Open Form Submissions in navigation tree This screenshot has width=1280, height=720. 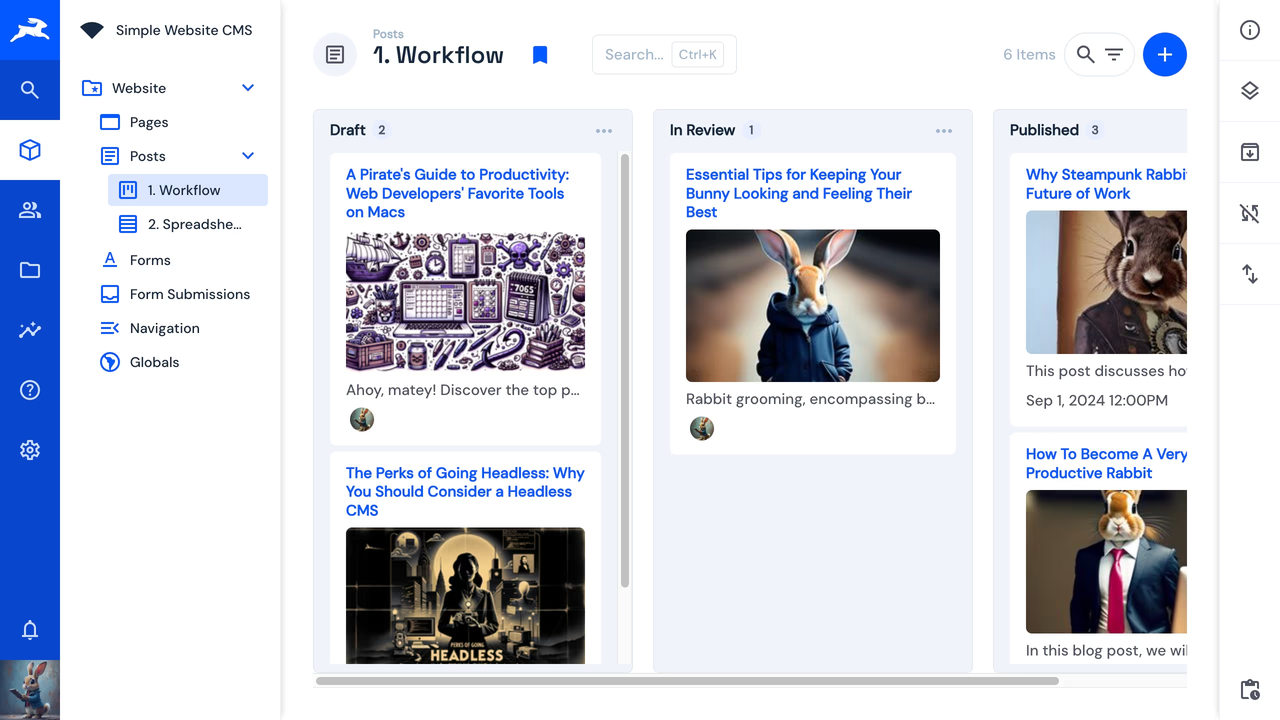point(189,294)
